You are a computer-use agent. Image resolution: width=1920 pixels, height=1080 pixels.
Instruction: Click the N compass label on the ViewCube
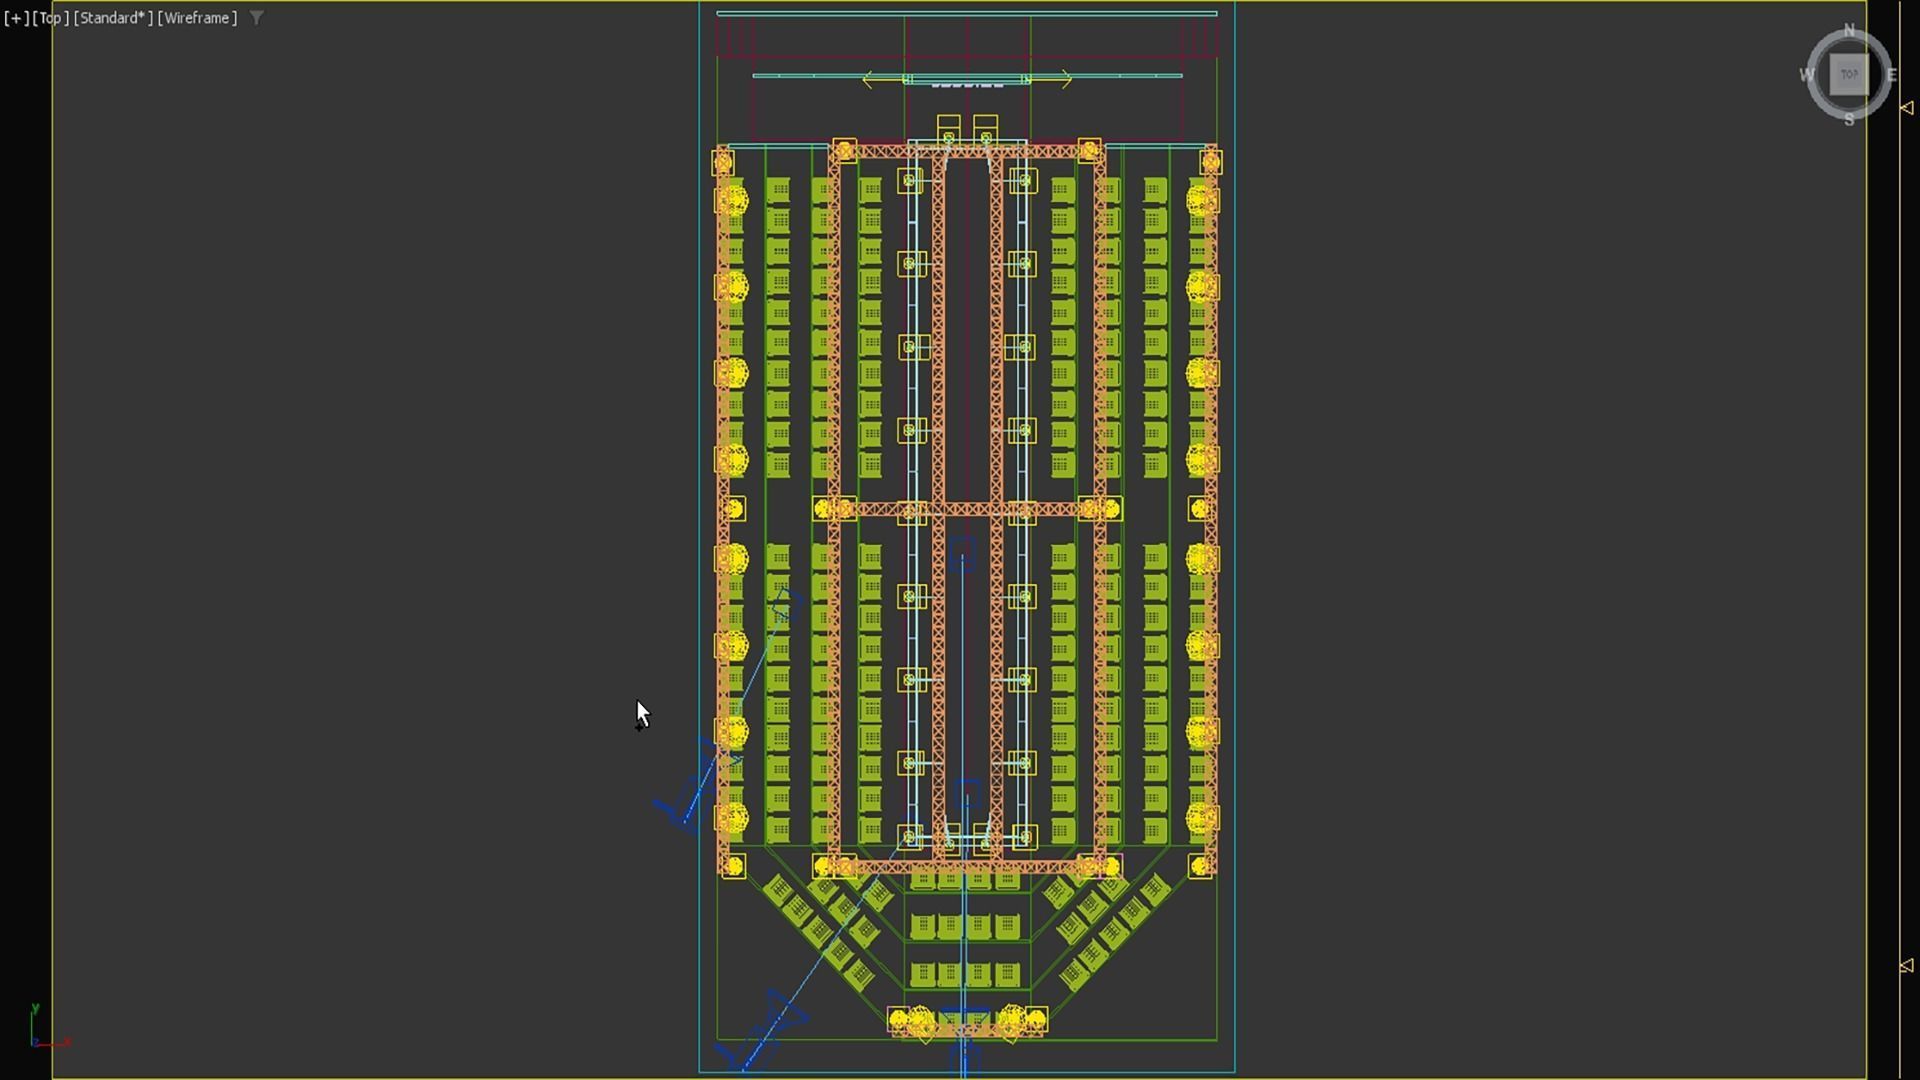tap(1849, 30)
